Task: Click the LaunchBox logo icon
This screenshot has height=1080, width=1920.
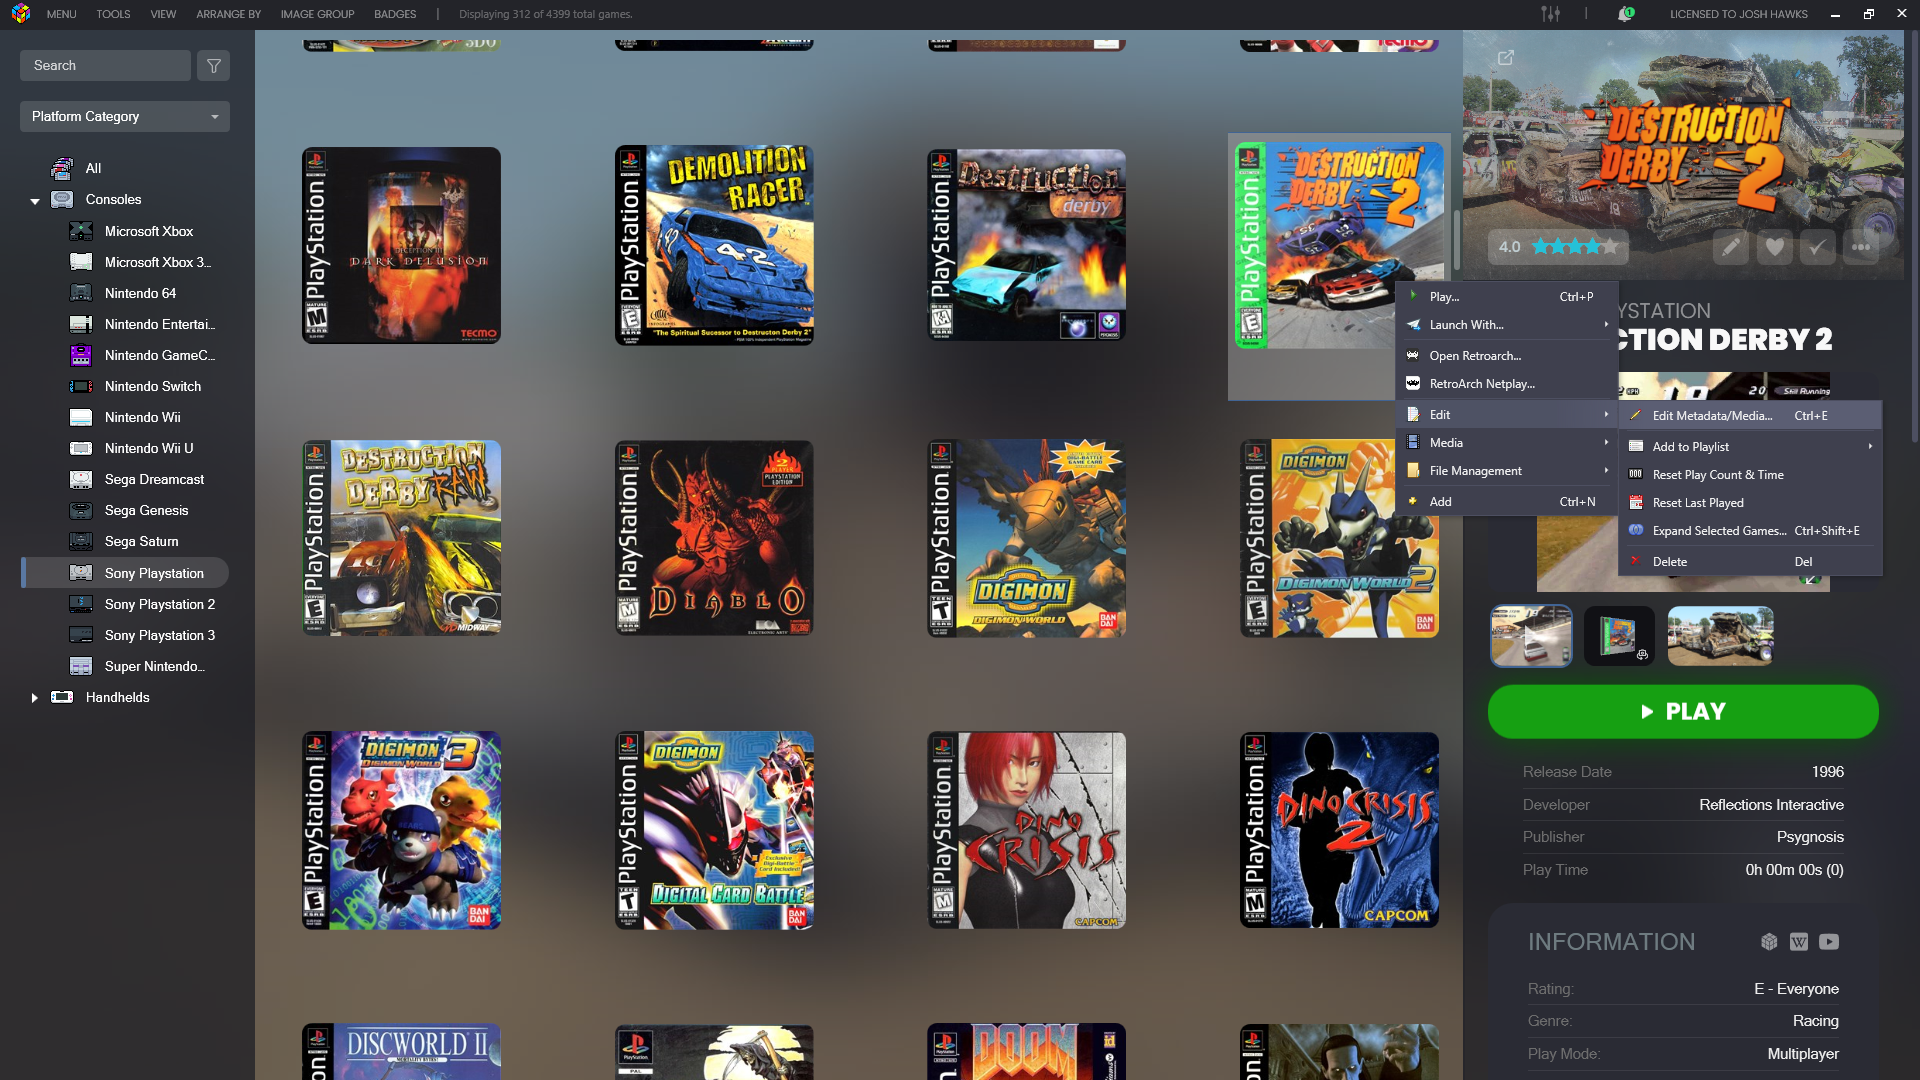Action: coord(21,14)
